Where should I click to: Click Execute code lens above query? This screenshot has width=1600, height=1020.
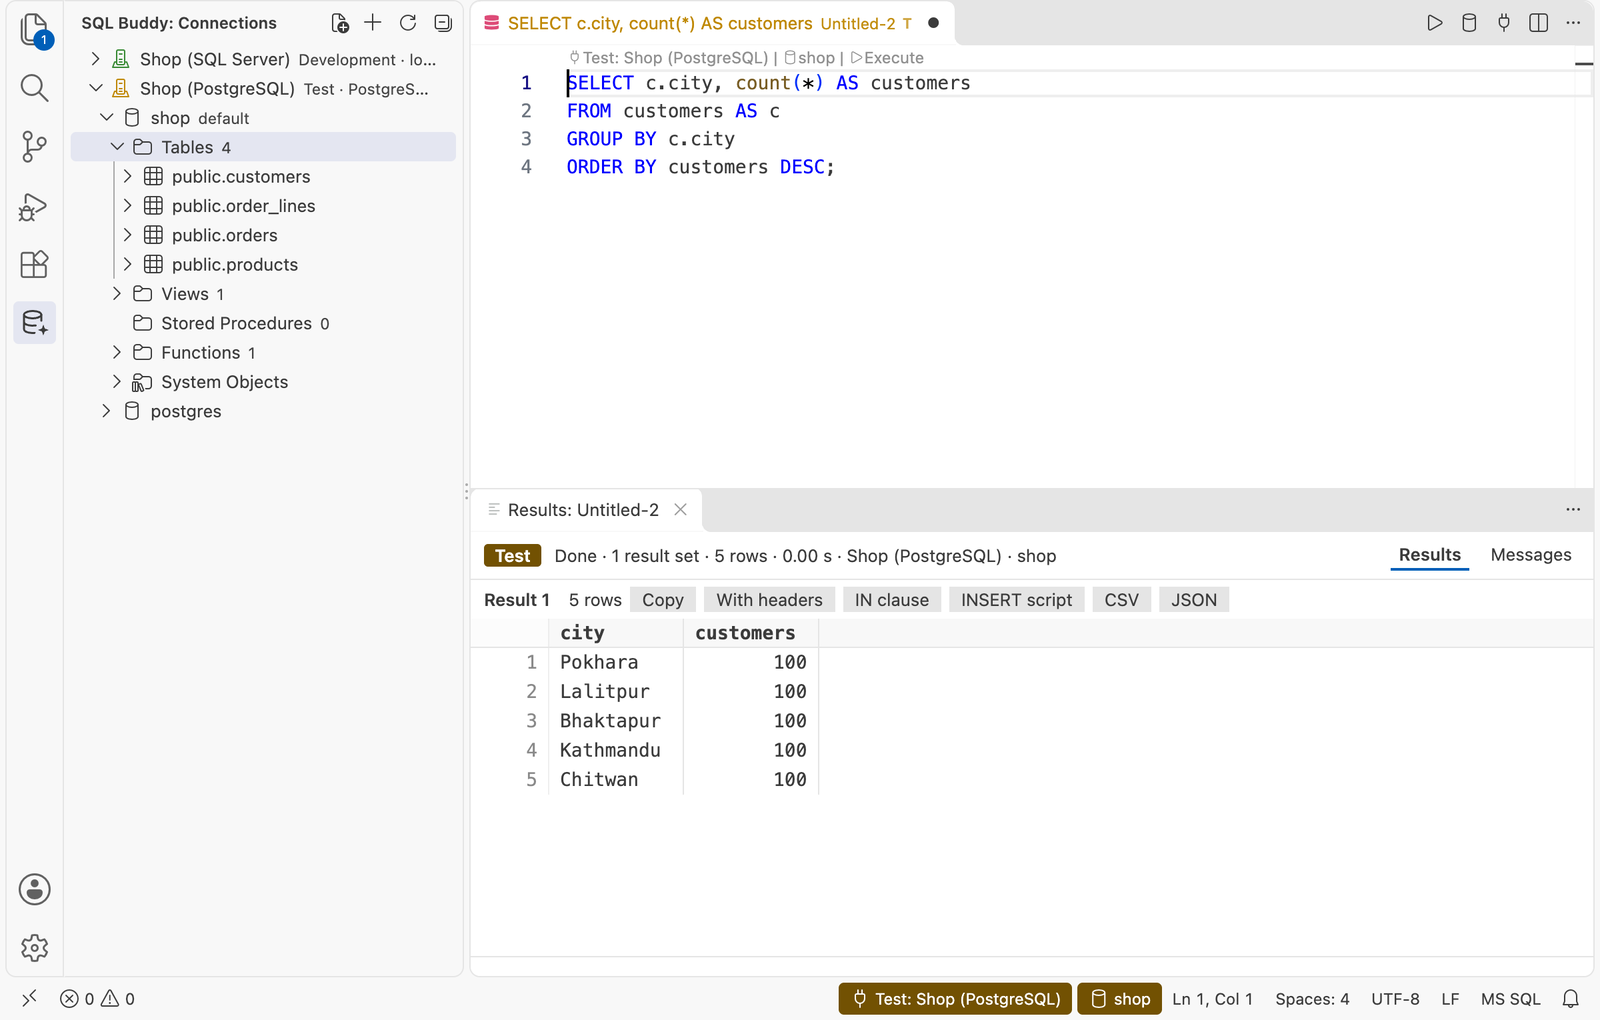(887, 58)
